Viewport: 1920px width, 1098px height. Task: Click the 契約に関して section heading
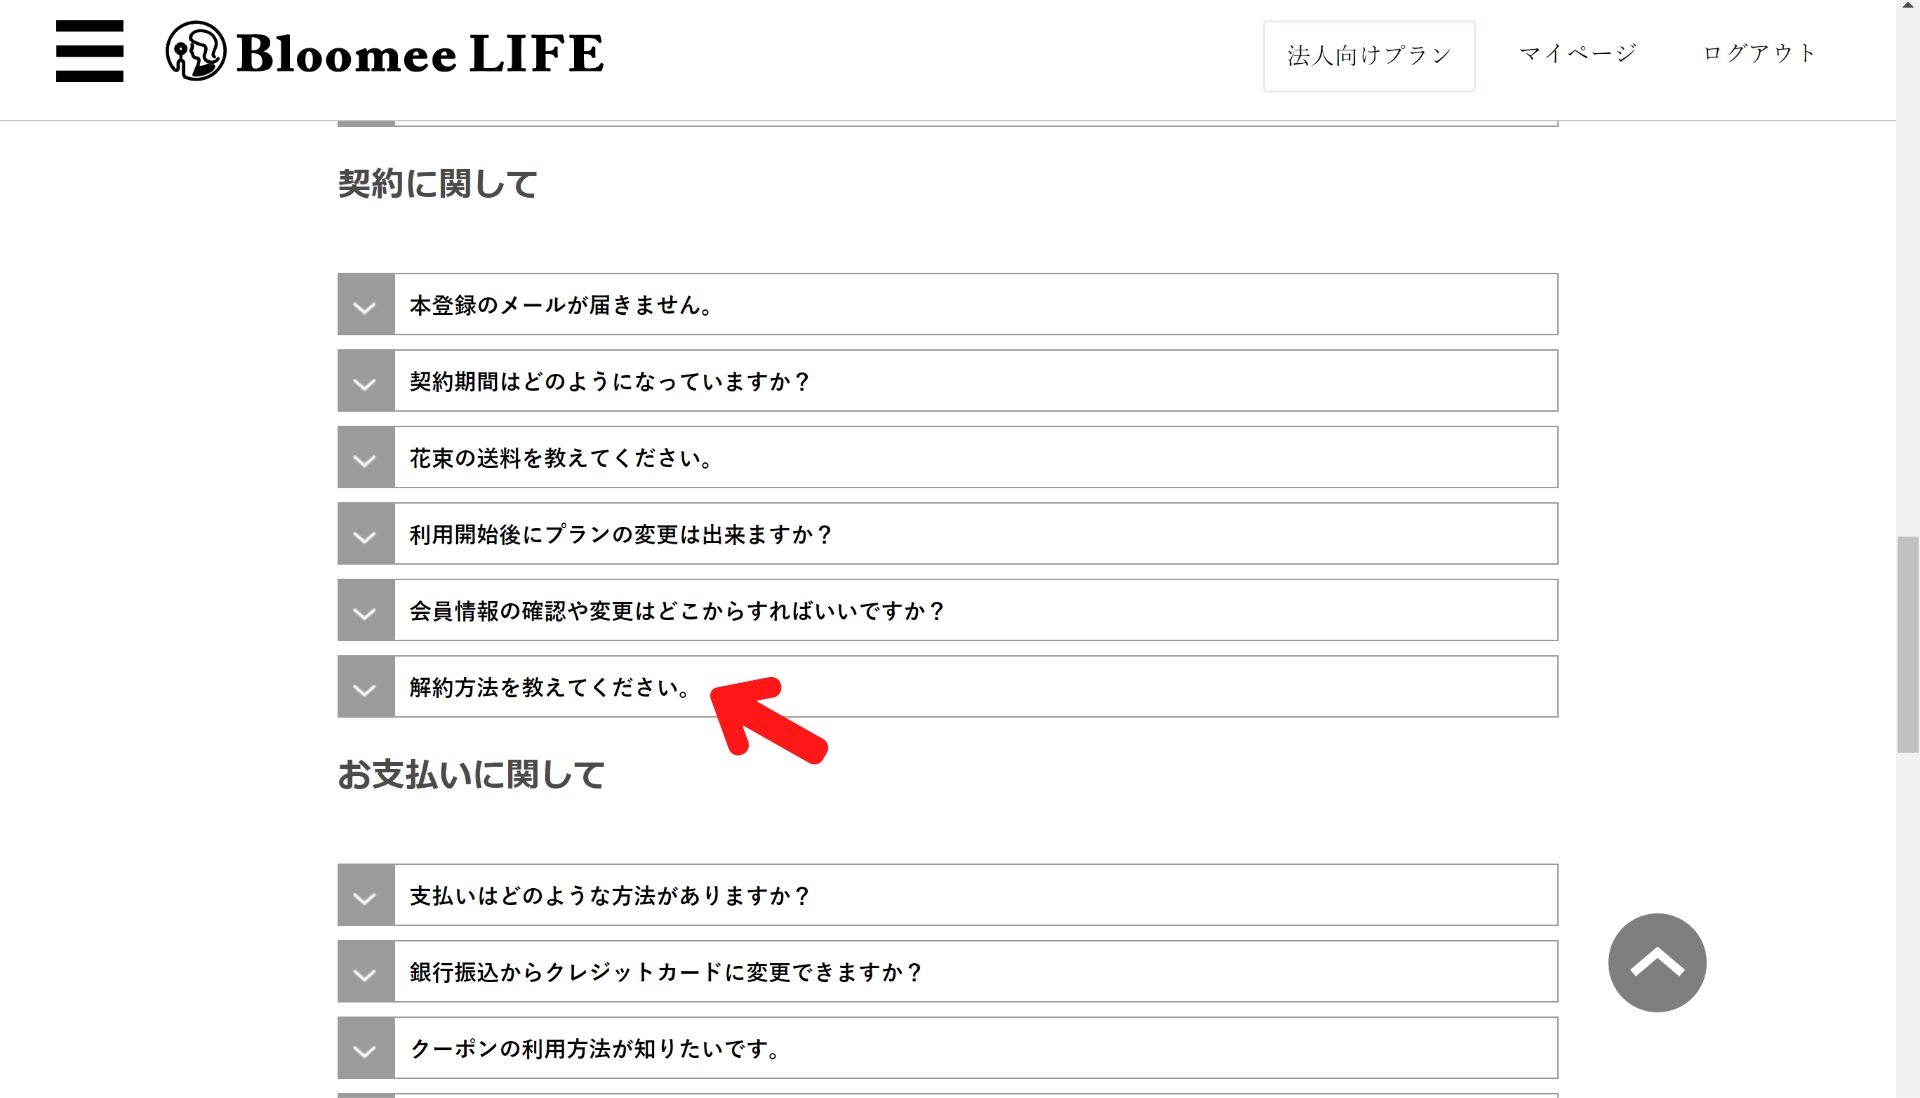438,184
